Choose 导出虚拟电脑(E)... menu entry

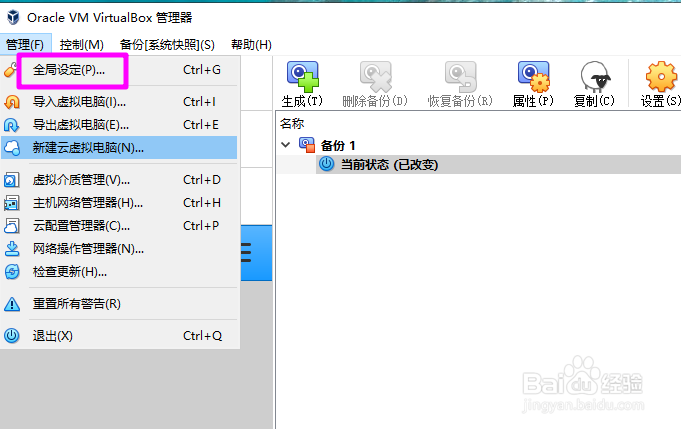point(119,125)
